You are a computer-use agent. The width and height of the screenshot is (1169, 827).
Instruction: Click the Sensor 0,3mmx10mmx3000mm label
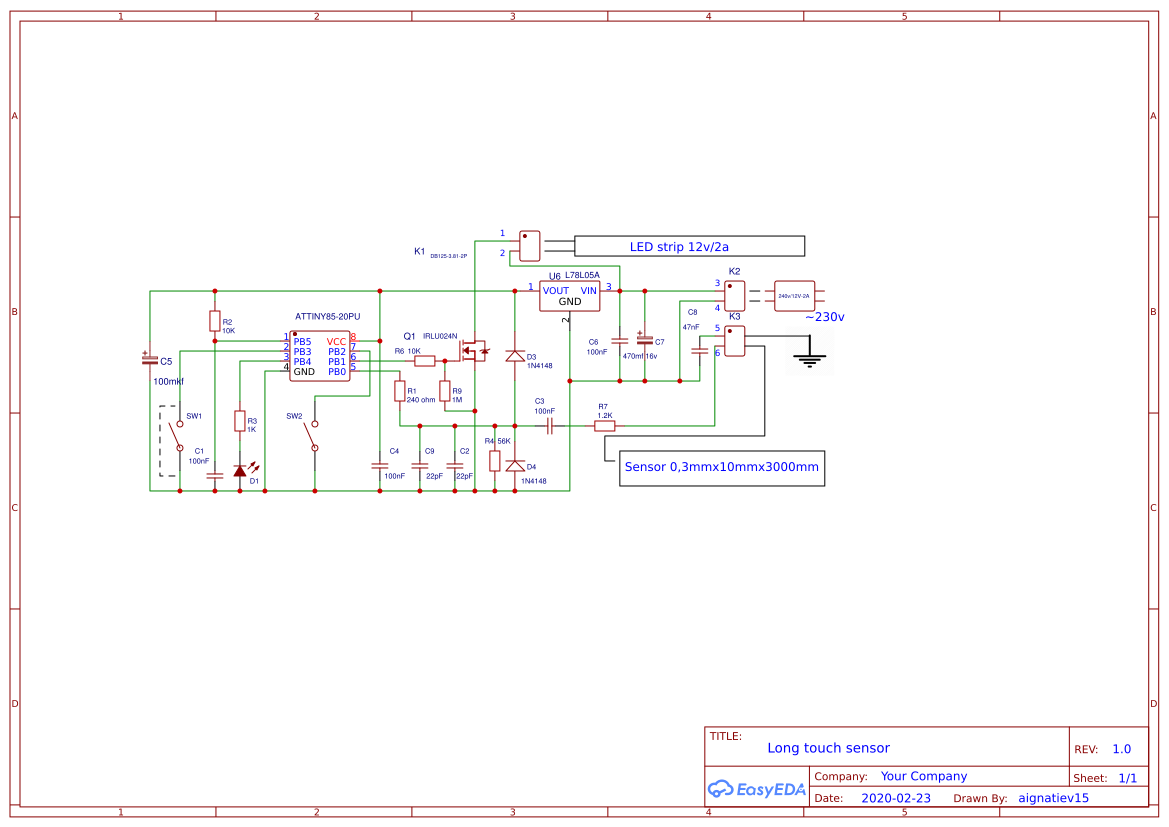[x=722, y=467]
